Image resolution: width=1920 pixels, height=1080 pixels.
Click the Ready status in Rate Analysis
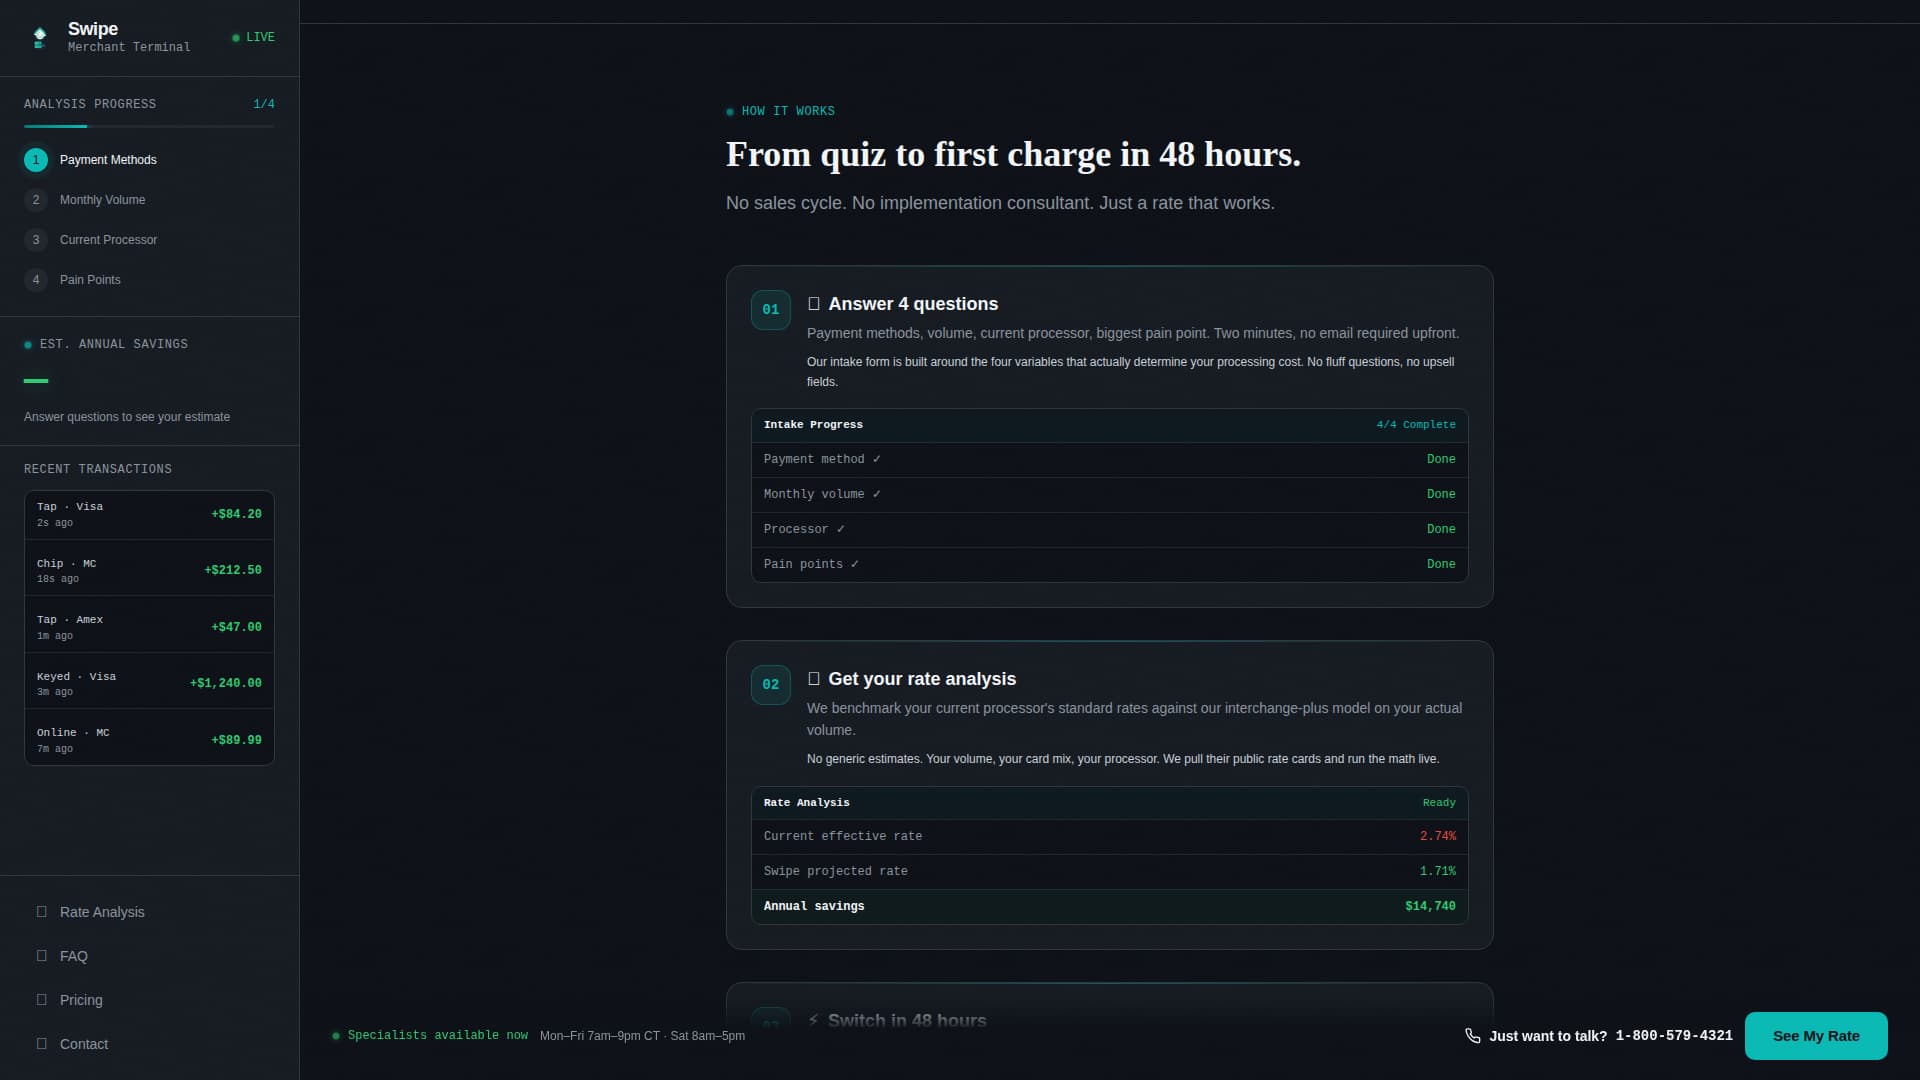click(x=1439, y=803)
